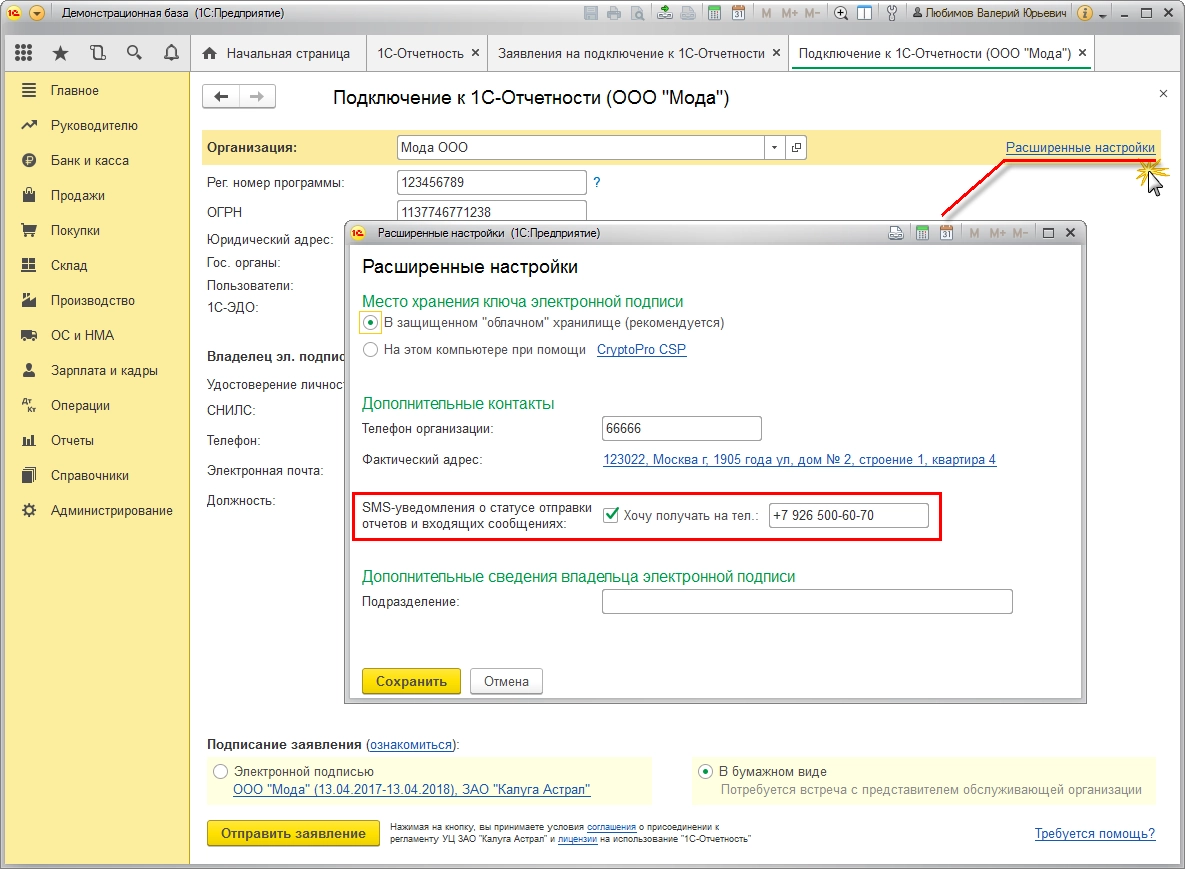Open the Notifications bell icon
The image size is (1185, 869).
tap(170, 53)
